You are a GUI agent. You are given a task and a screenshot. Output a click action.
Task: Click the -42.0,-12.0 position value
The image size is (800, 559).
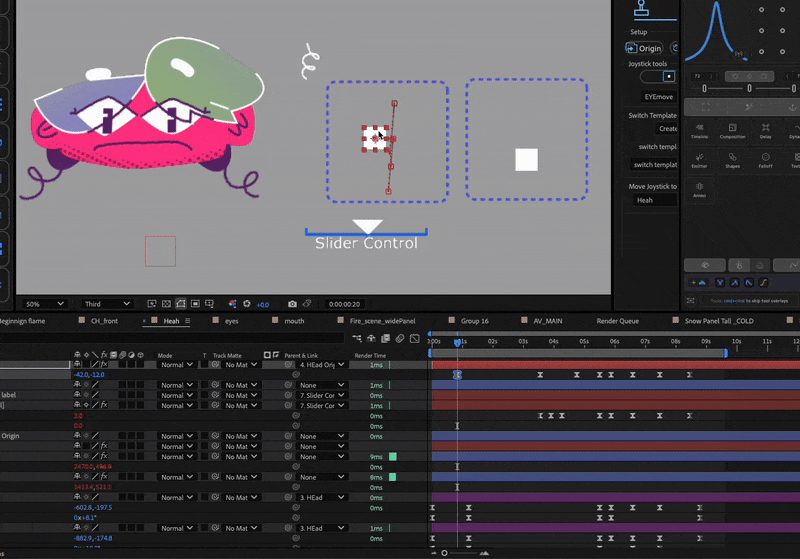(x=89, y=375)
